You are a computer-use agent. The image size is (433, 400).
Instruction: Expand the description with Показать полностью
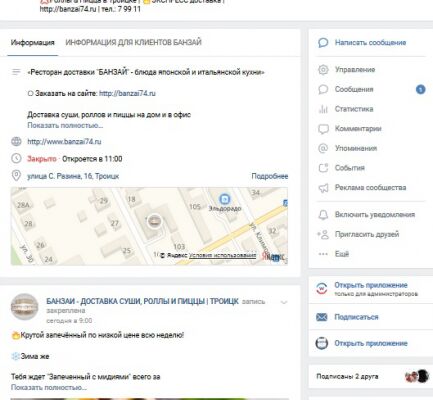[x=65, y=126]
